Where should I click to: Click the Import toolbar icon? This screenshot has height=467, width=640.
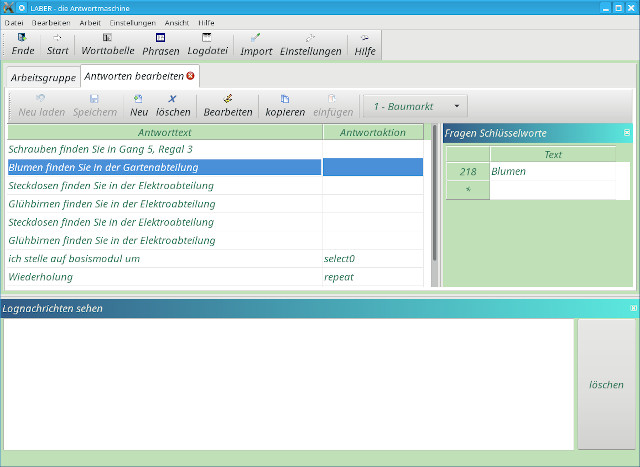coord(256,44)
